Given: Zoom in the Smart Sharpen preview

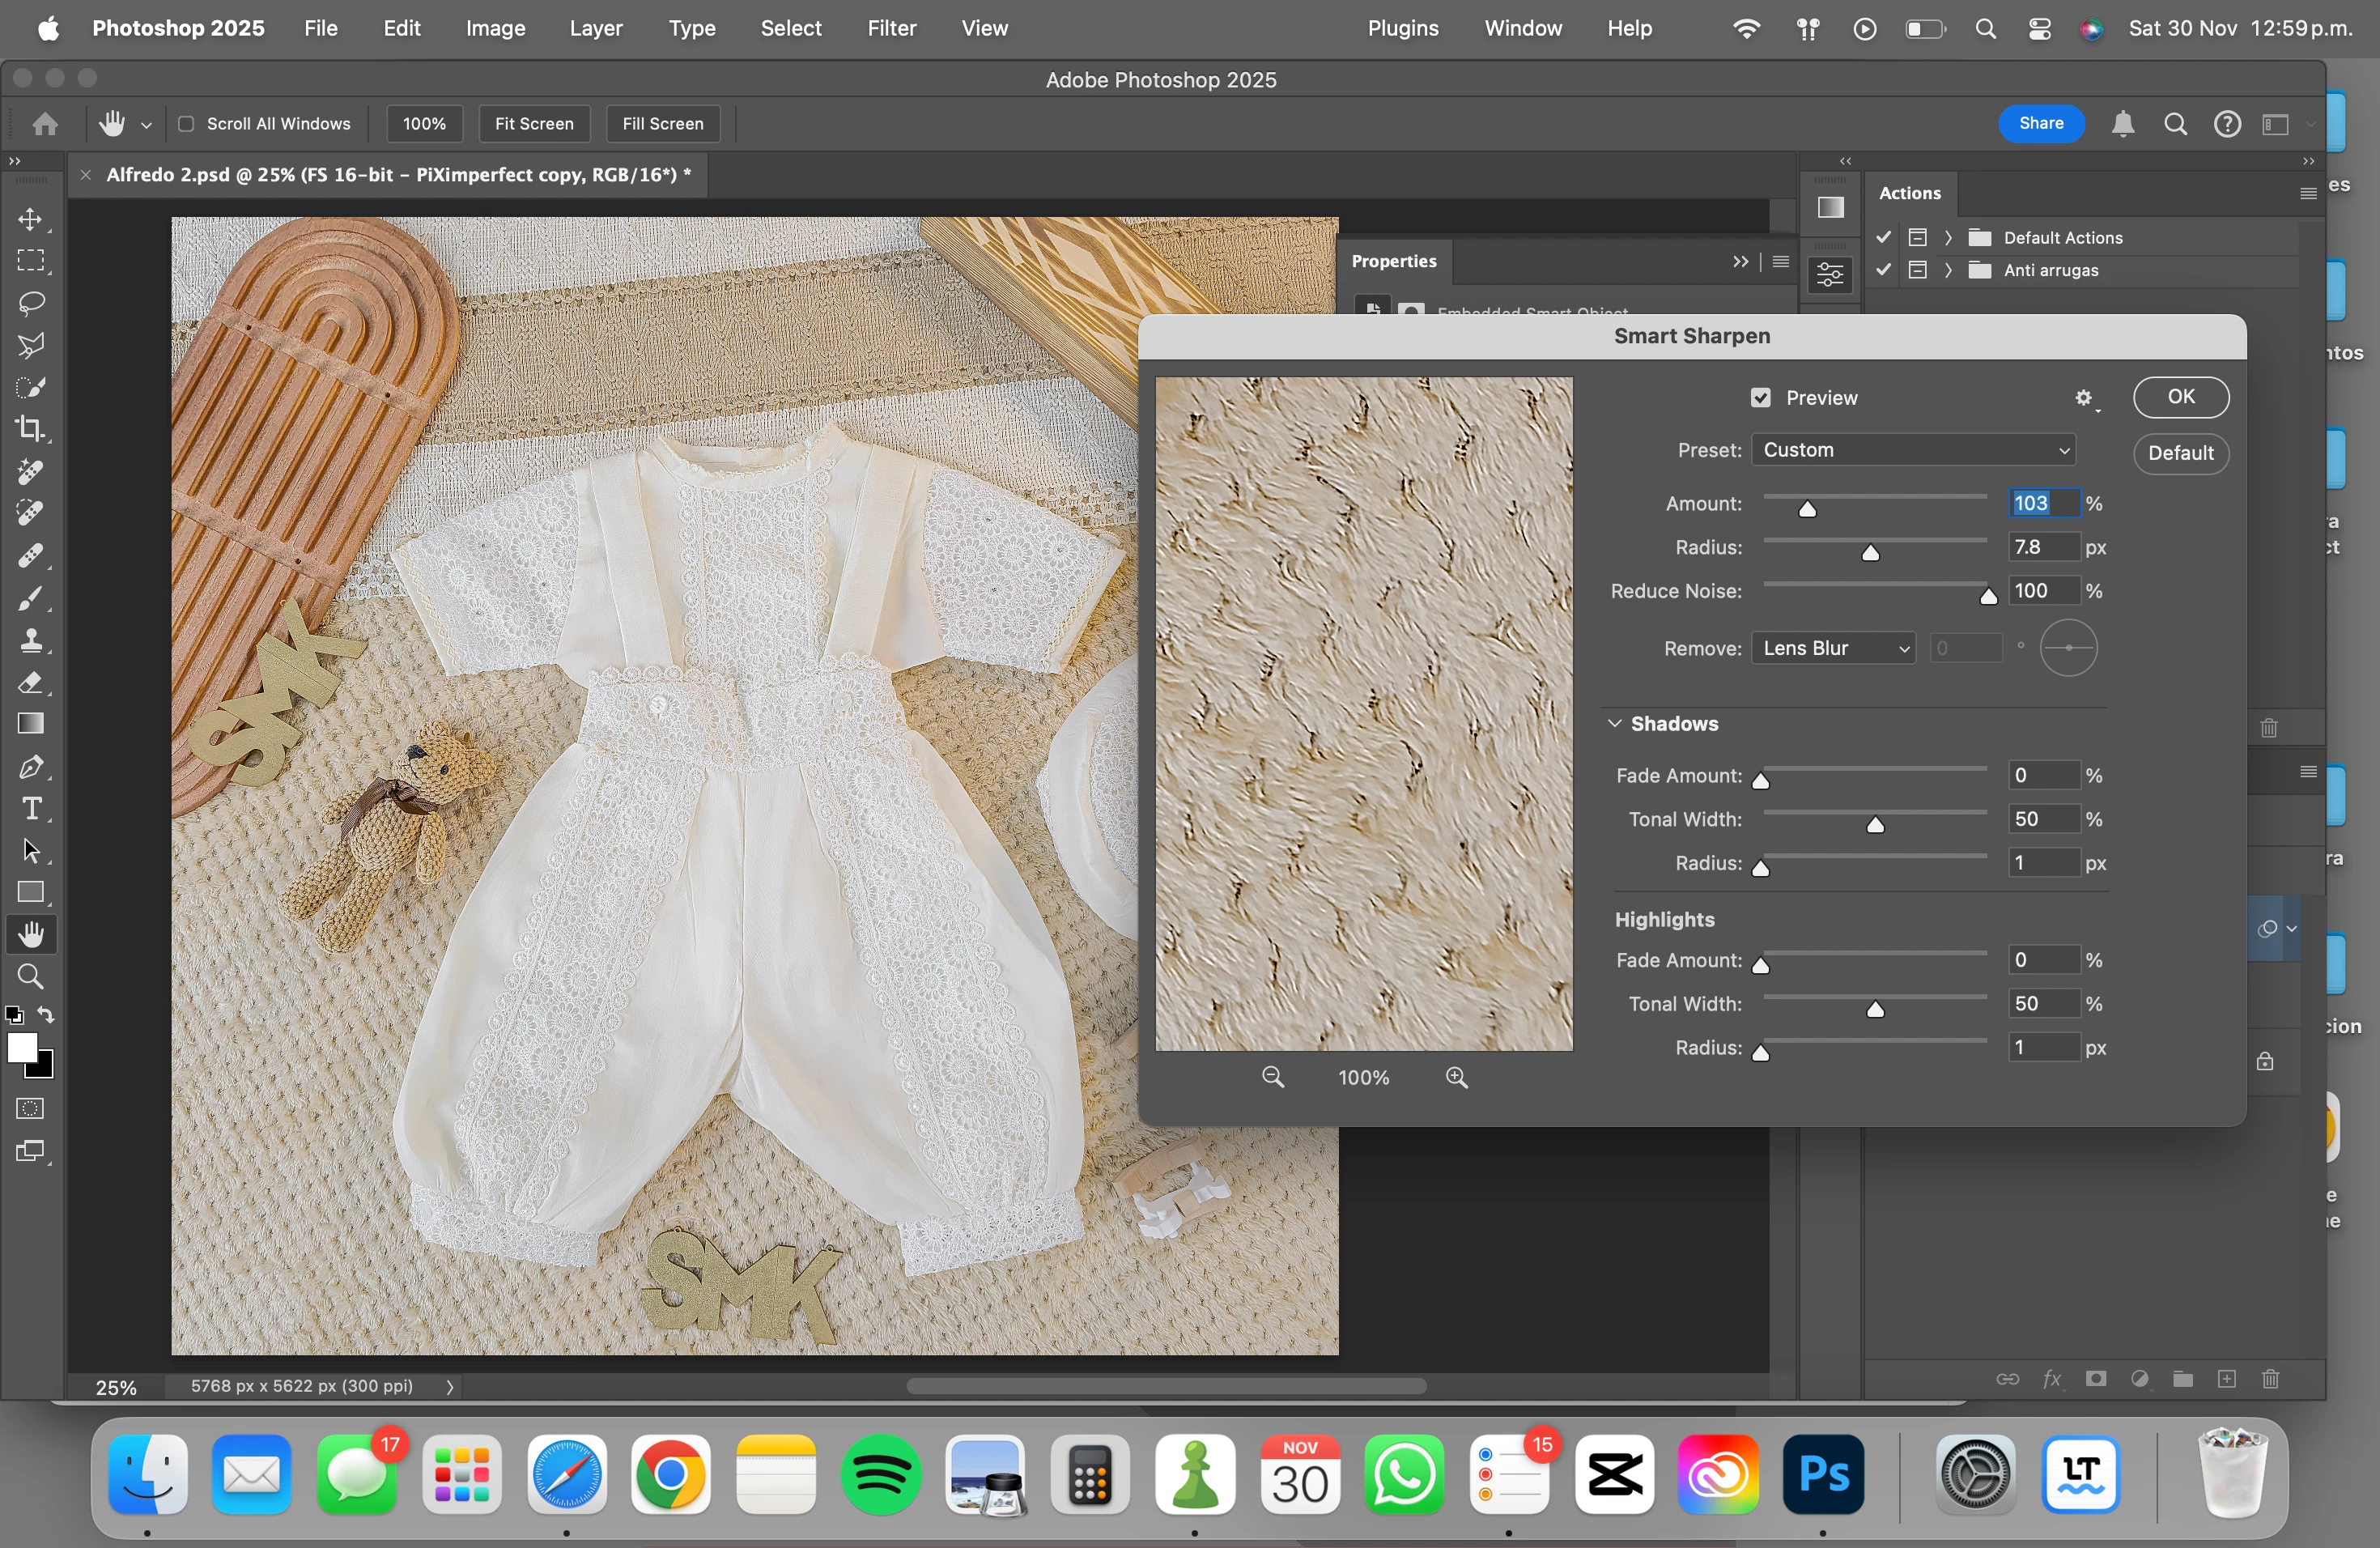Looking at the screenshot, I should click(x=1457, y=1077).
